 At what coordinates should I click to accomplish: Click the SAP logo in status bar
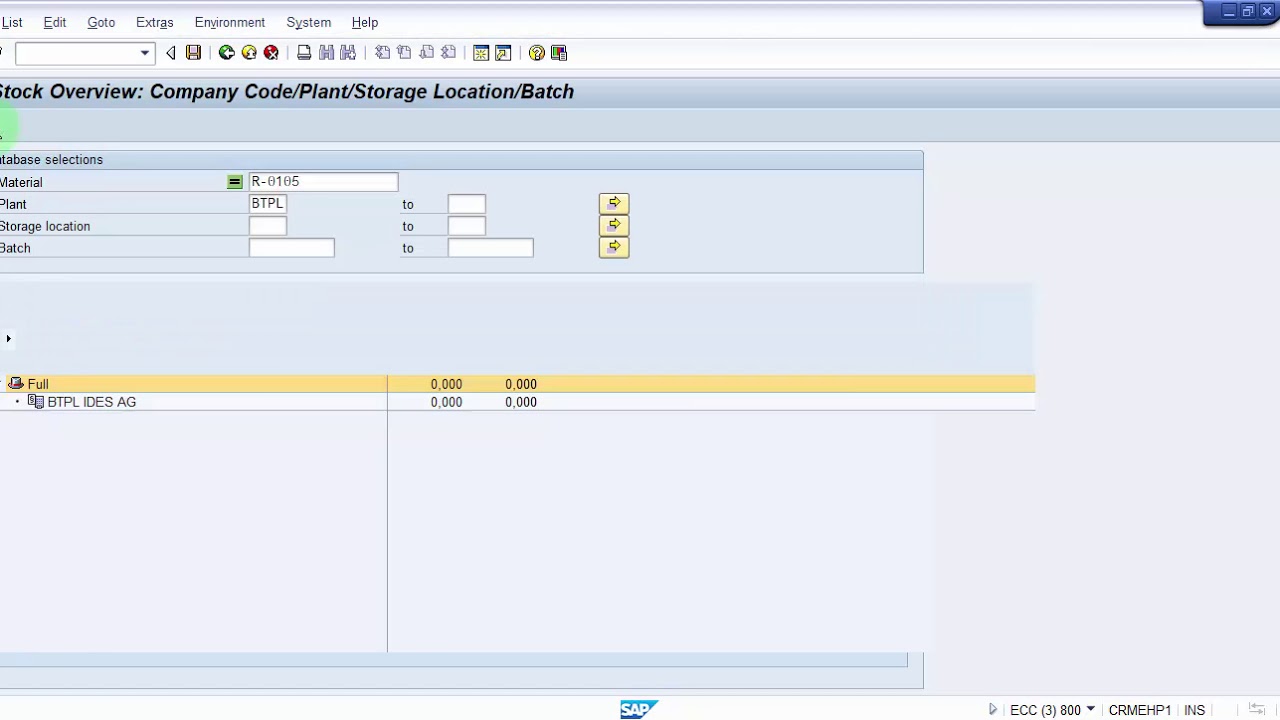pos(639,709)
